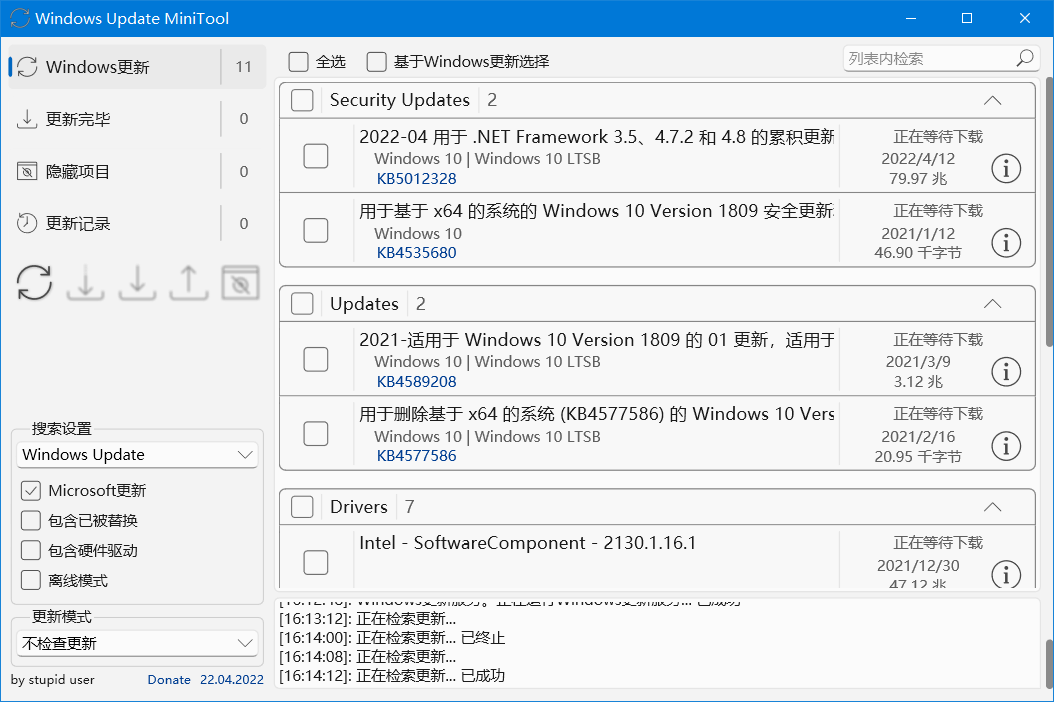The width and height of the screenshot is (1054, 702).
Task: Open the KB4589208 link
Action: 416,382
